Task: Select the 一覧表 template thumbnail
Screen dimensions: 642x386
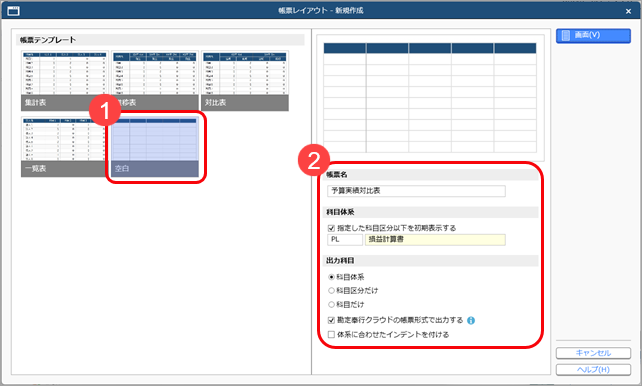Action: [x=64, y=147]
